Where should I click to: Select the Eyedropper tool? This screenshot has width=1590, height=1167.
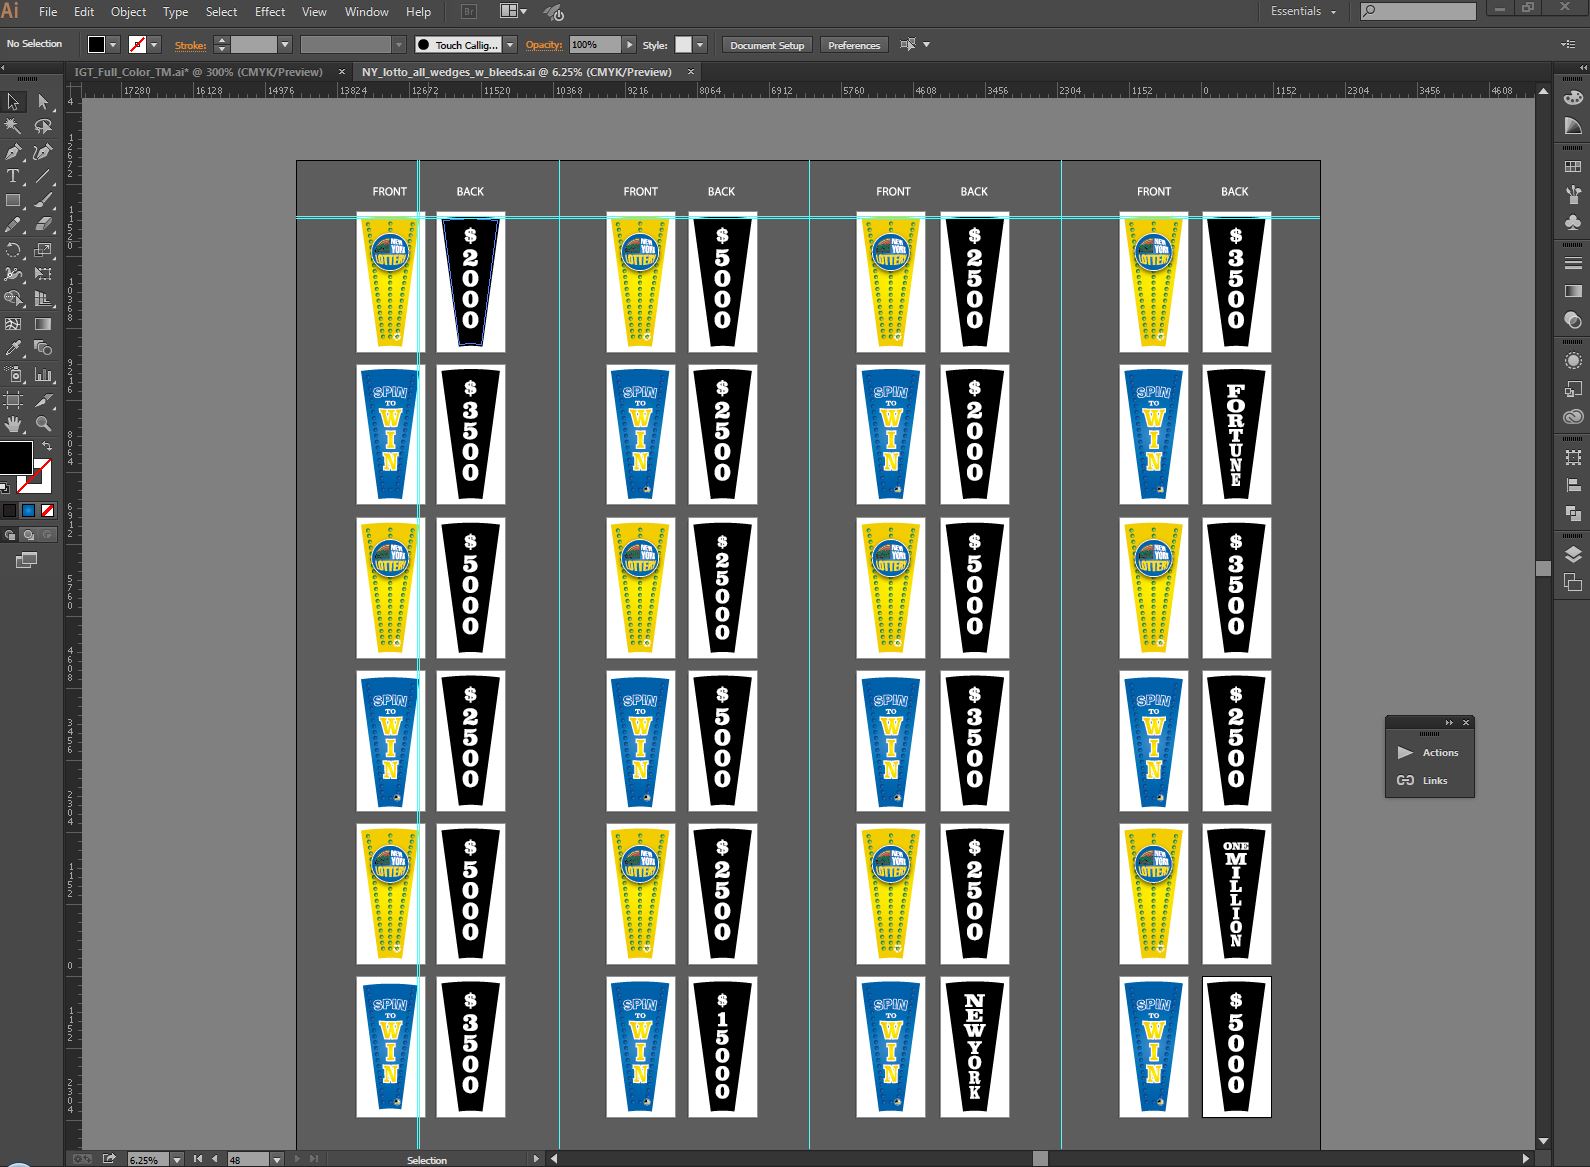pos(13,349)
